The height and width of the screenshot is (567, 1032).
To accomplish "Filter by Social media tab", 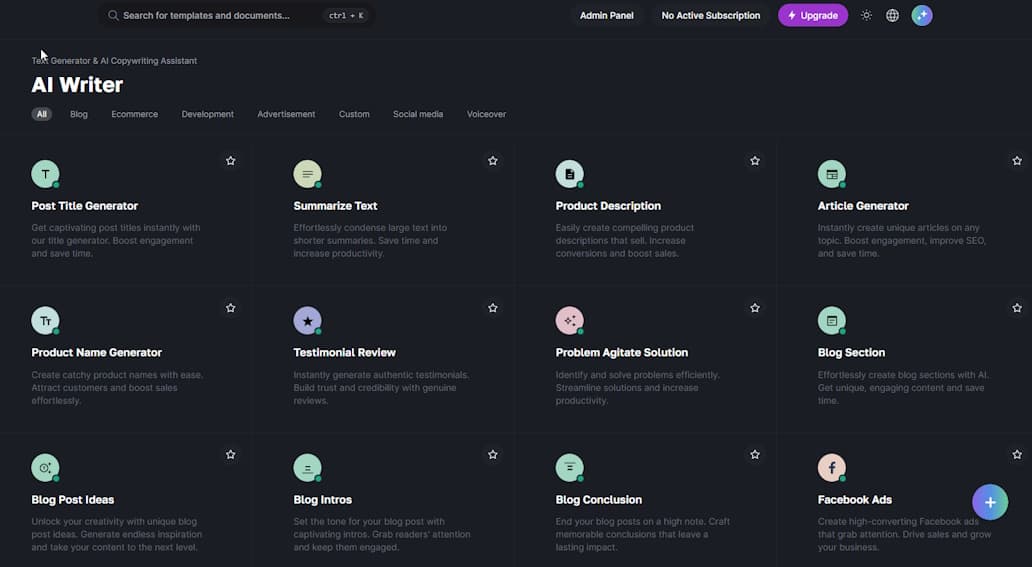I will (x=417, y=114).
